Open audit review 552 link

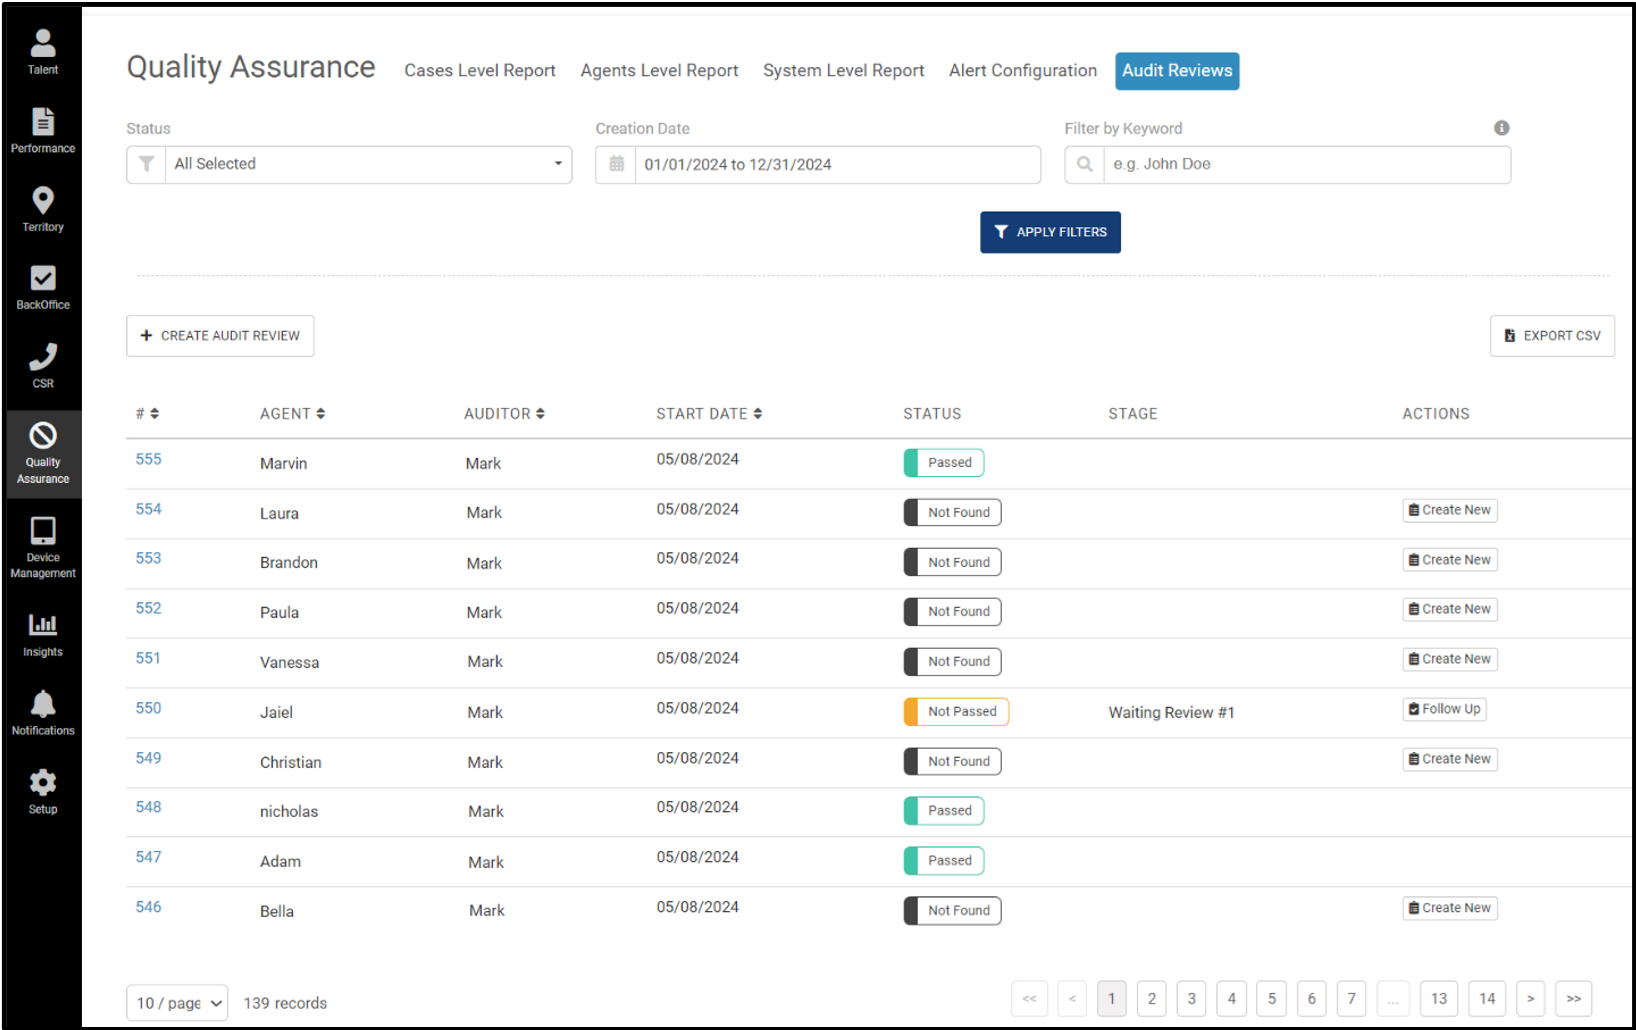coord(148,608)
